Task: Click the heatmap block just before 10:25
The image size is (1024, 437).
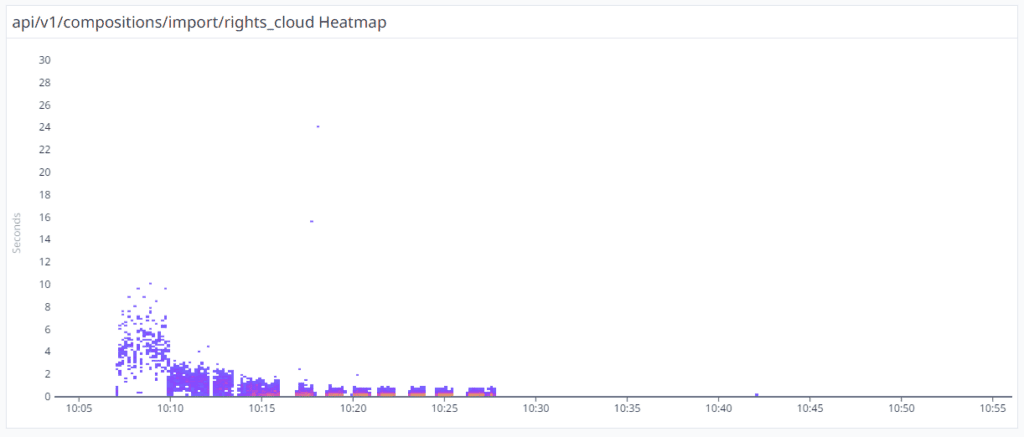Action: point(417,391)
